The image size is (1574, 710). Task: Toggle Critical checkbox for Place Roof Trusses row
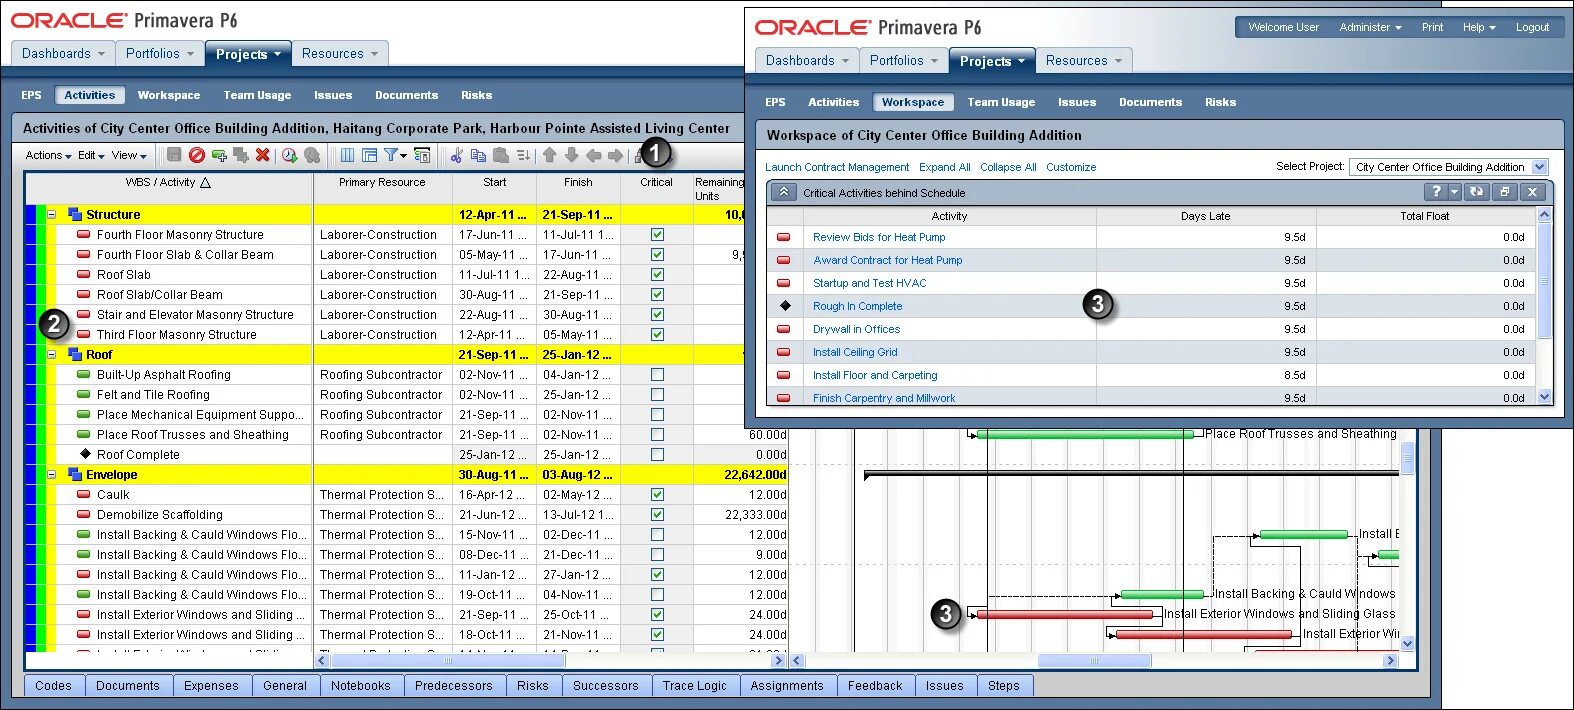click(x=657, y=434)
